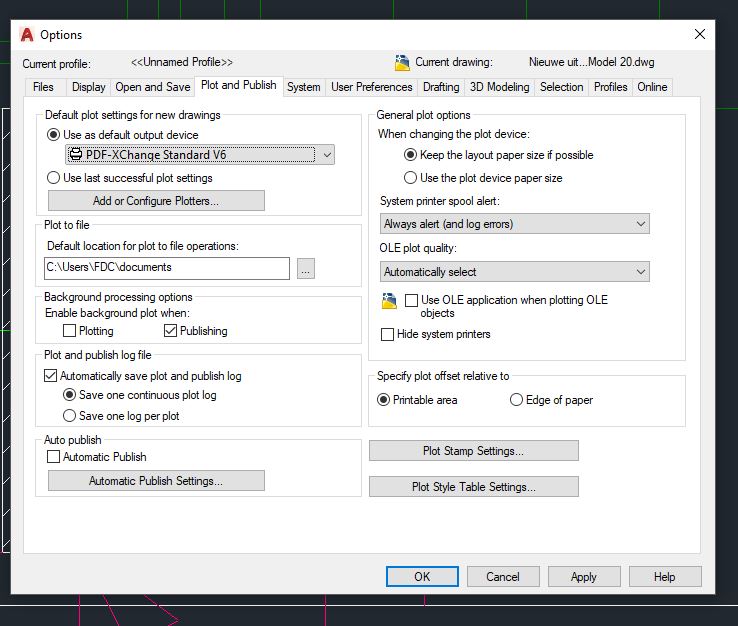The height and width of the screenshot is (626, 738).
Task: Close the Options dialog with X
Action: 699,34
